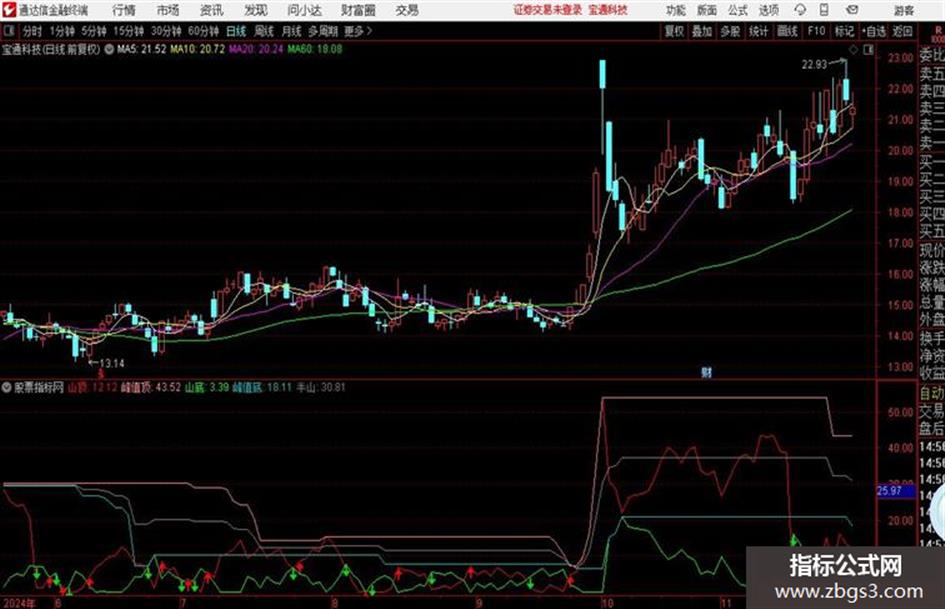
Task: Click the 标记 mark button
Action: (x=844, y=31)
